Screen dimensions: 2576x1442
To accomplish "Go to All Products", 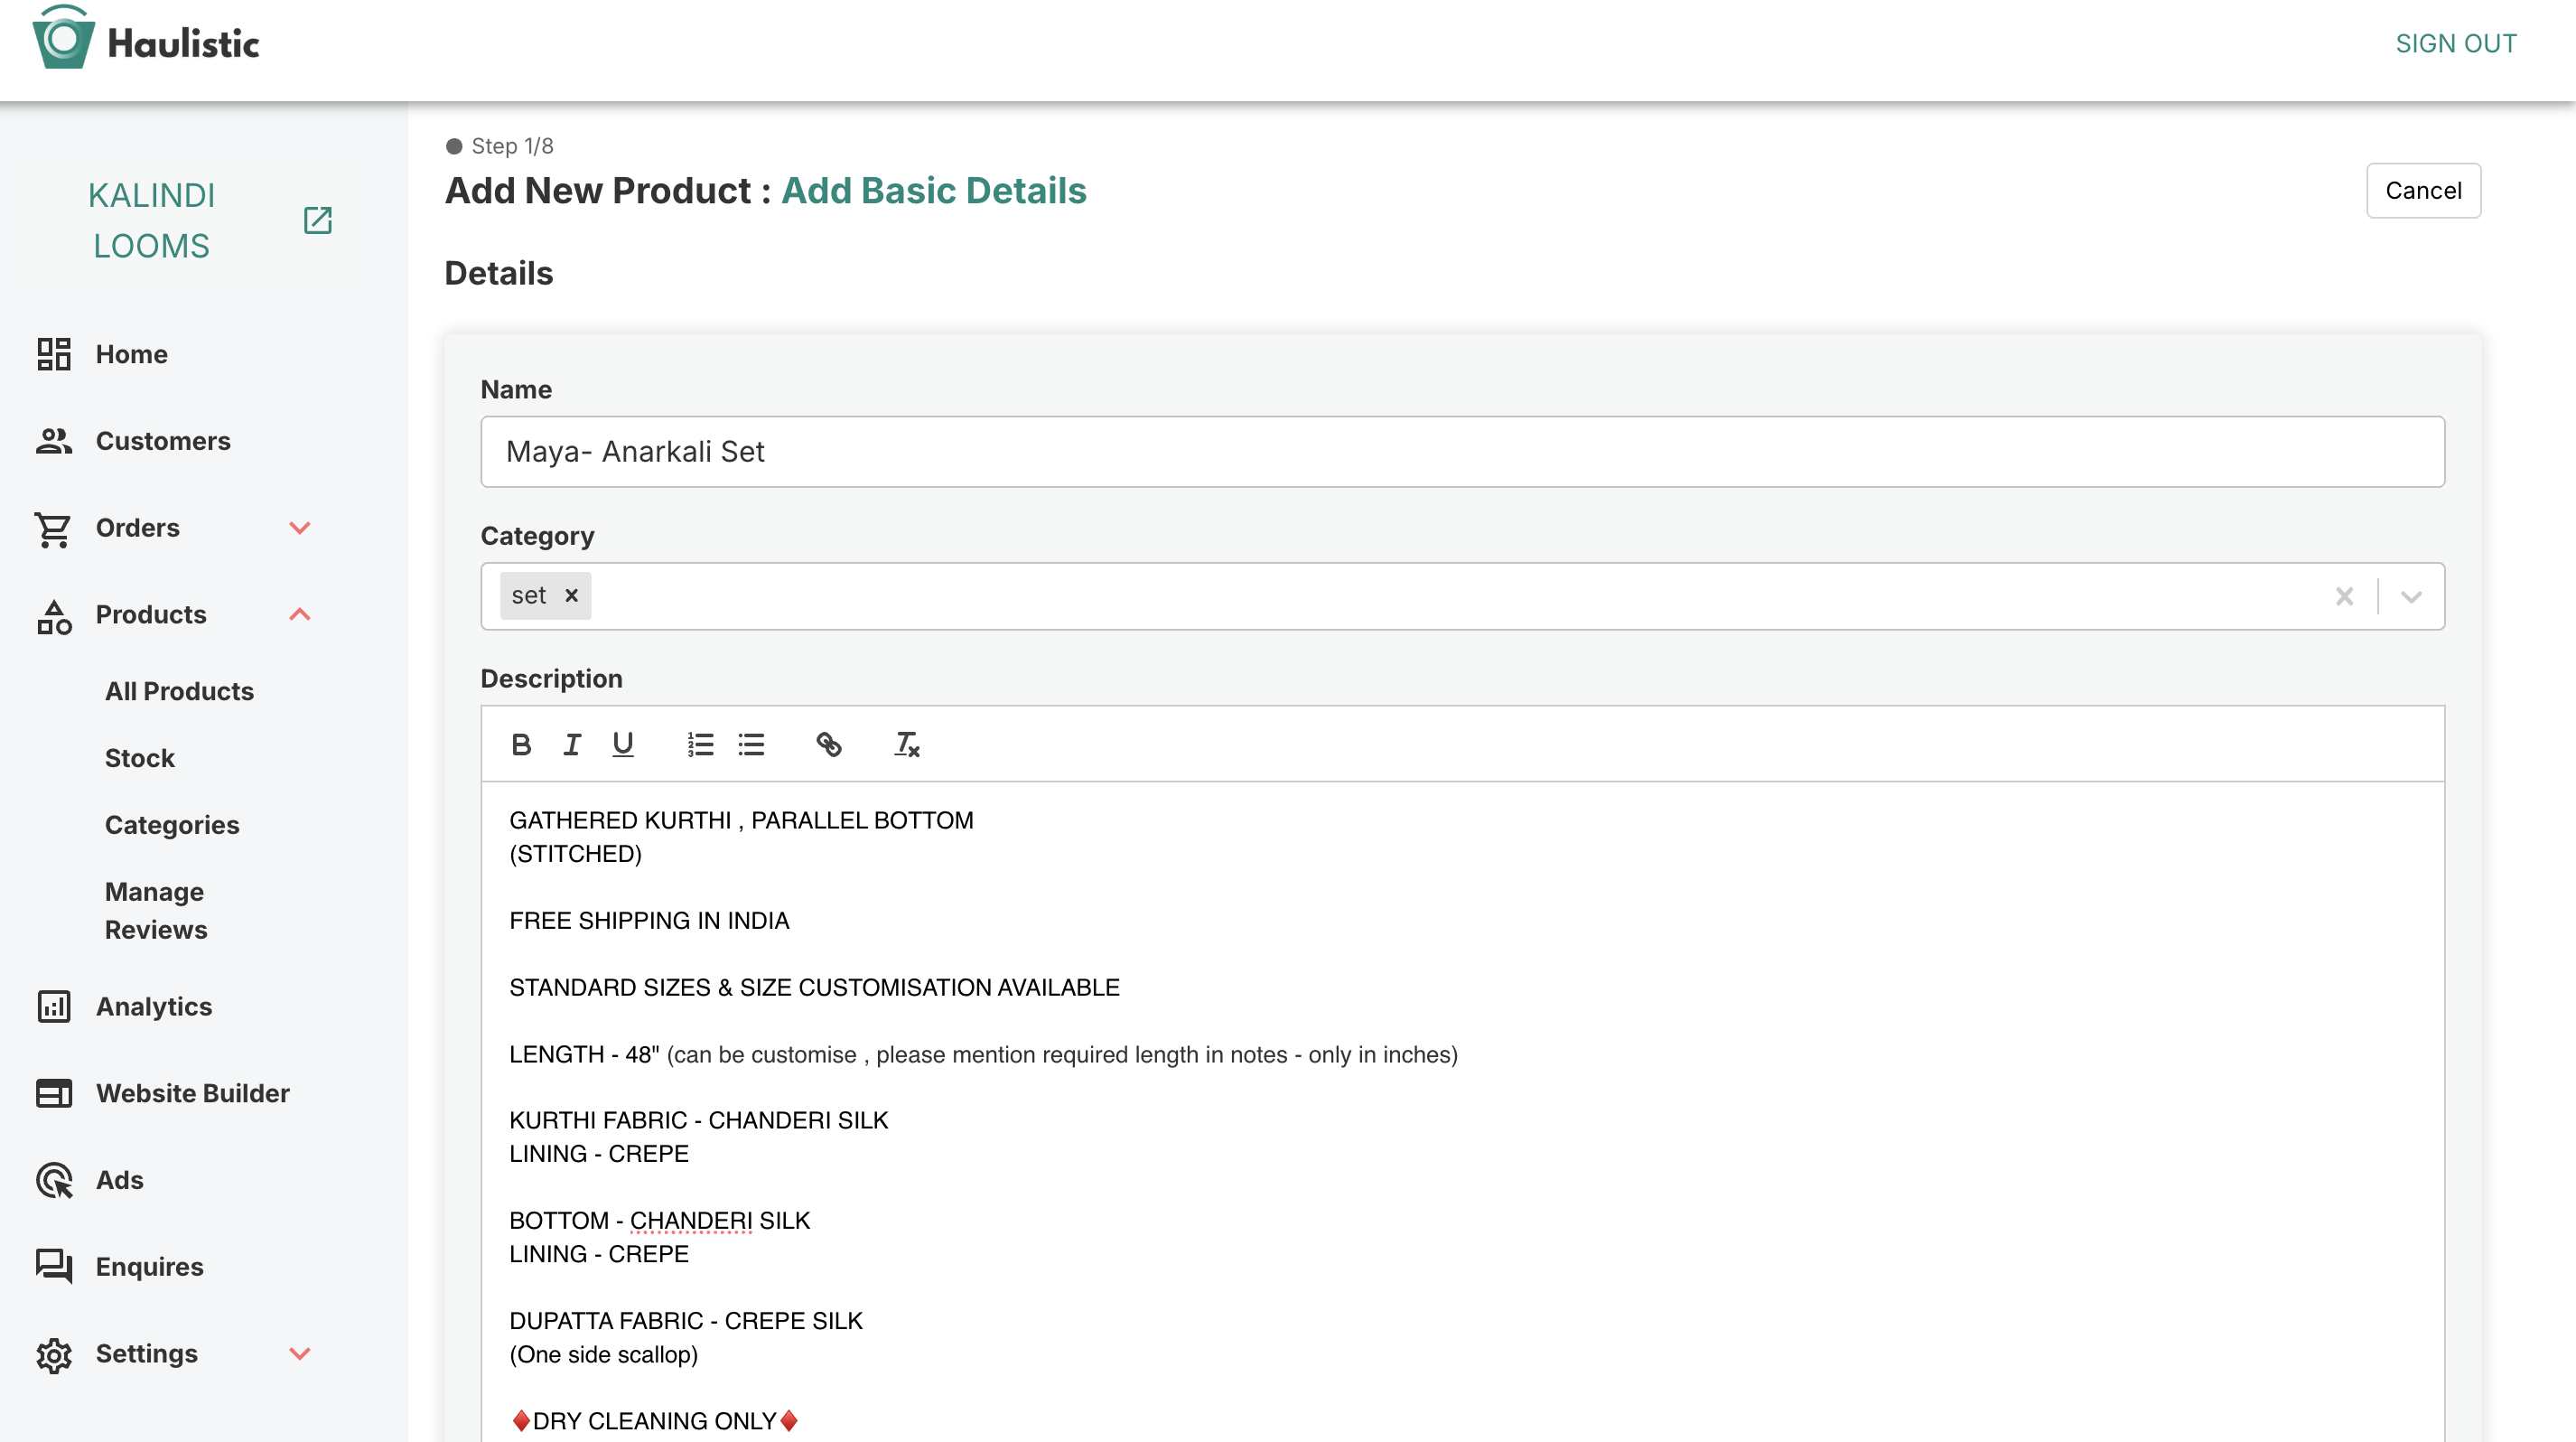I will (x=180, y=691).
